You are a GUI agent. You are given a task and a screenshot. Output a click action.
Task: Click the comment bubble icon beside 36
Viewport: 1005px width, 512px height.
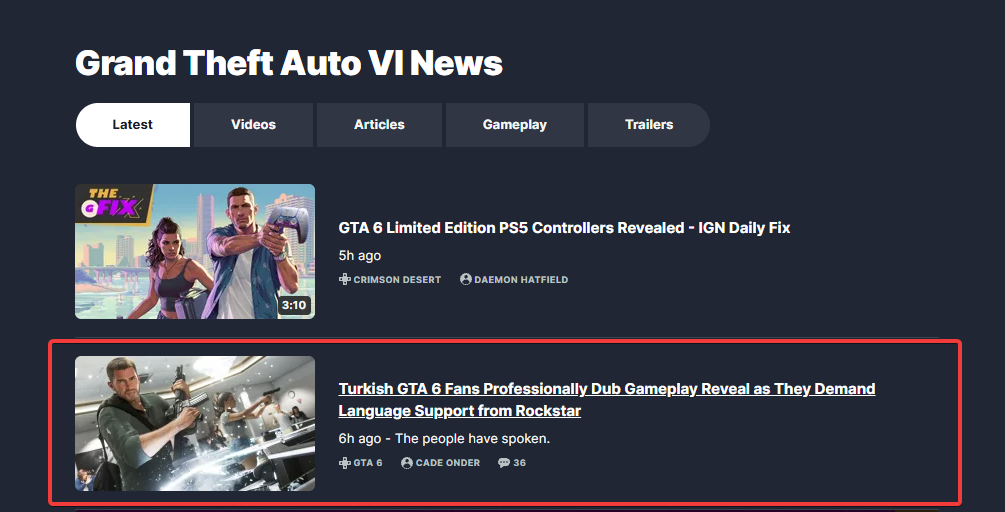[504, 463]
